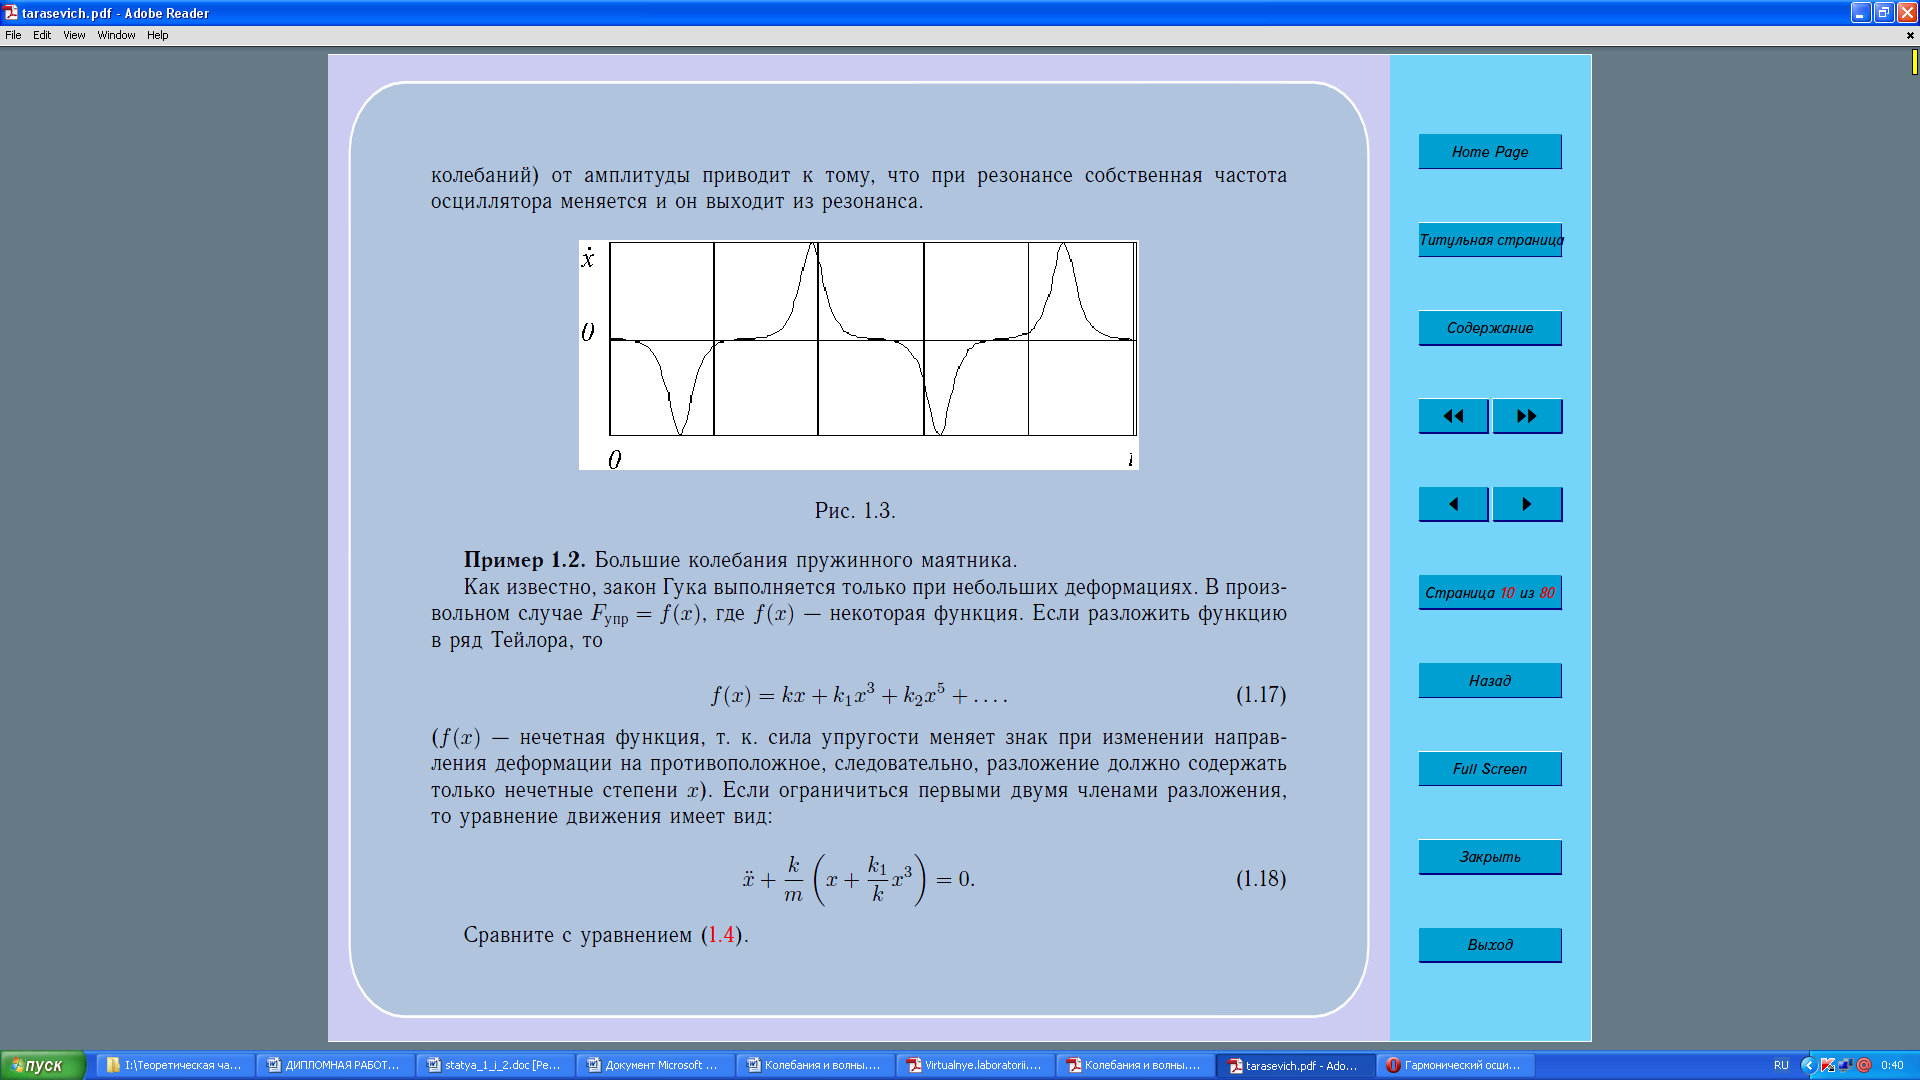Click the Выход exit button
The width and height of the screenshot is (1920, 1080).
(x=1489, y=945)
